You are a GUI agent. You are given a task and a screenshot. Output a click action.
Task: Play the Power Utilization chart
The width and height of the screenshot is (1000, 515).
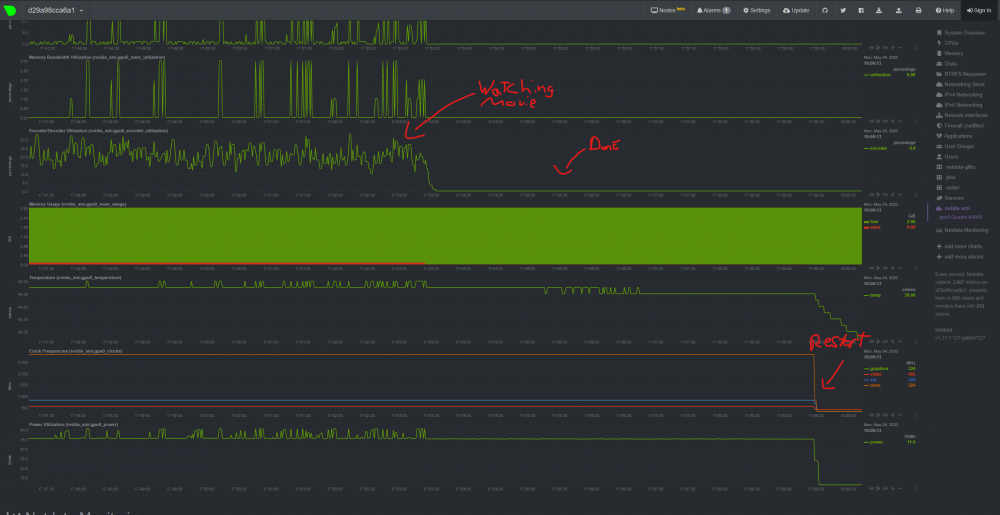(x=878, y=488)
